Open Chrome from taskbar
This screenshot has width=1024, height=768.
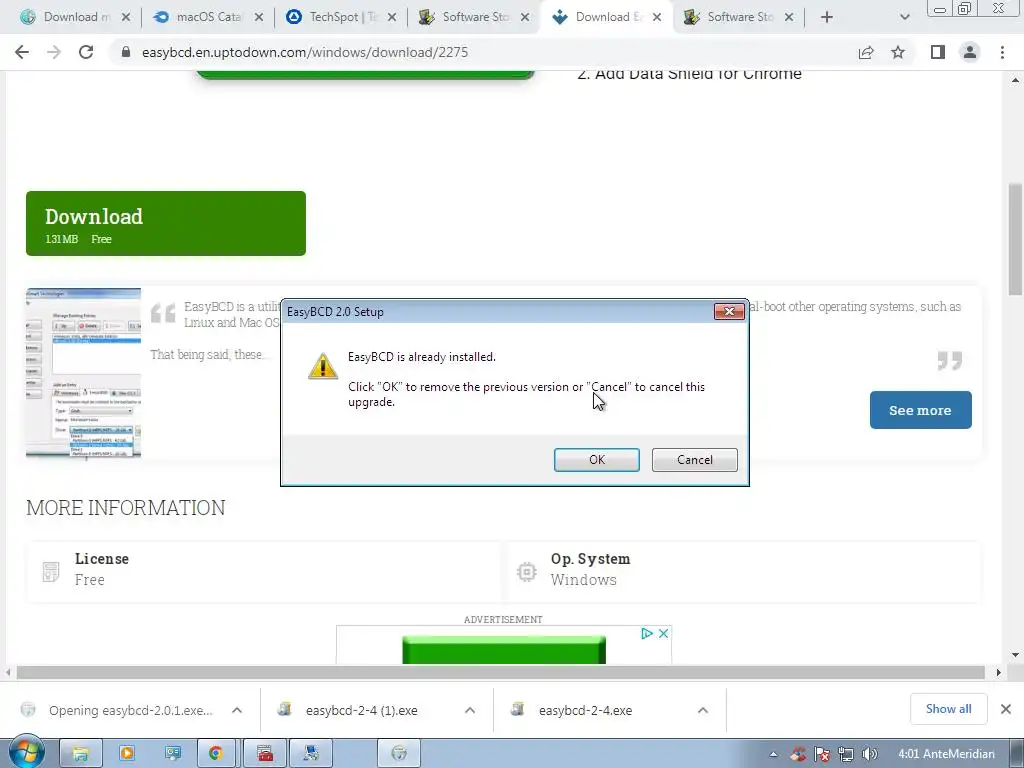pos(216,754)
